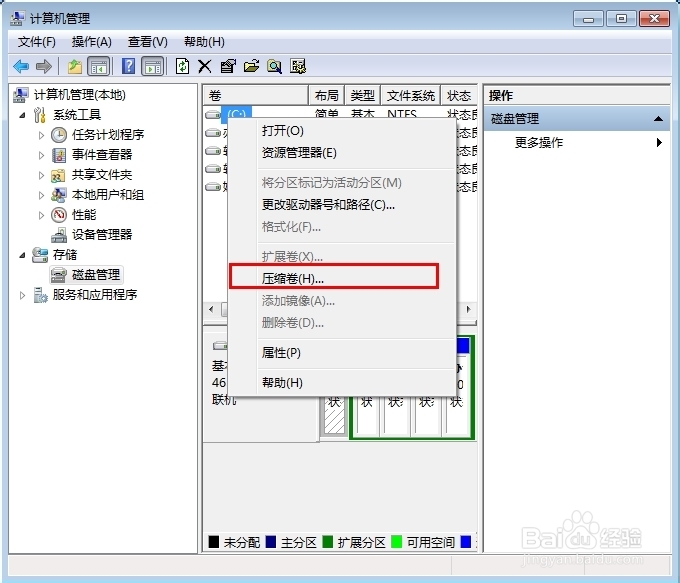Click the Disk Management icon in tree

pyautogui.click(x=59, y=275)
